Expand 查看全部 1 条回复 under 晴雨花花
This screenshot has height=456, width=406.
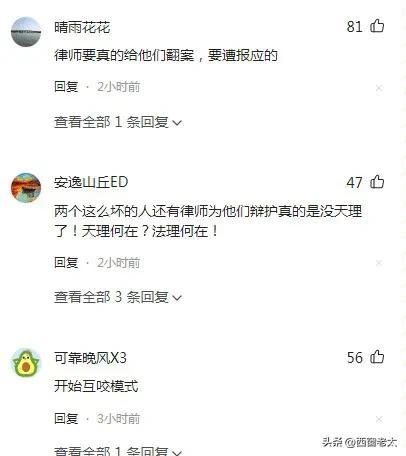(x=118, y=122)
